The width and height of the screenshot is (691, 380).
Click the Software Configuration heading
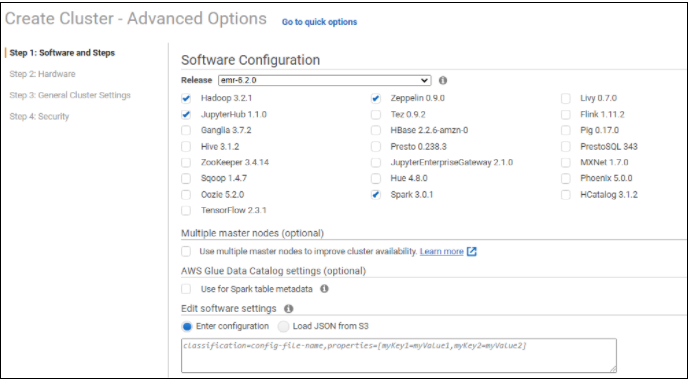click(250, 60)
